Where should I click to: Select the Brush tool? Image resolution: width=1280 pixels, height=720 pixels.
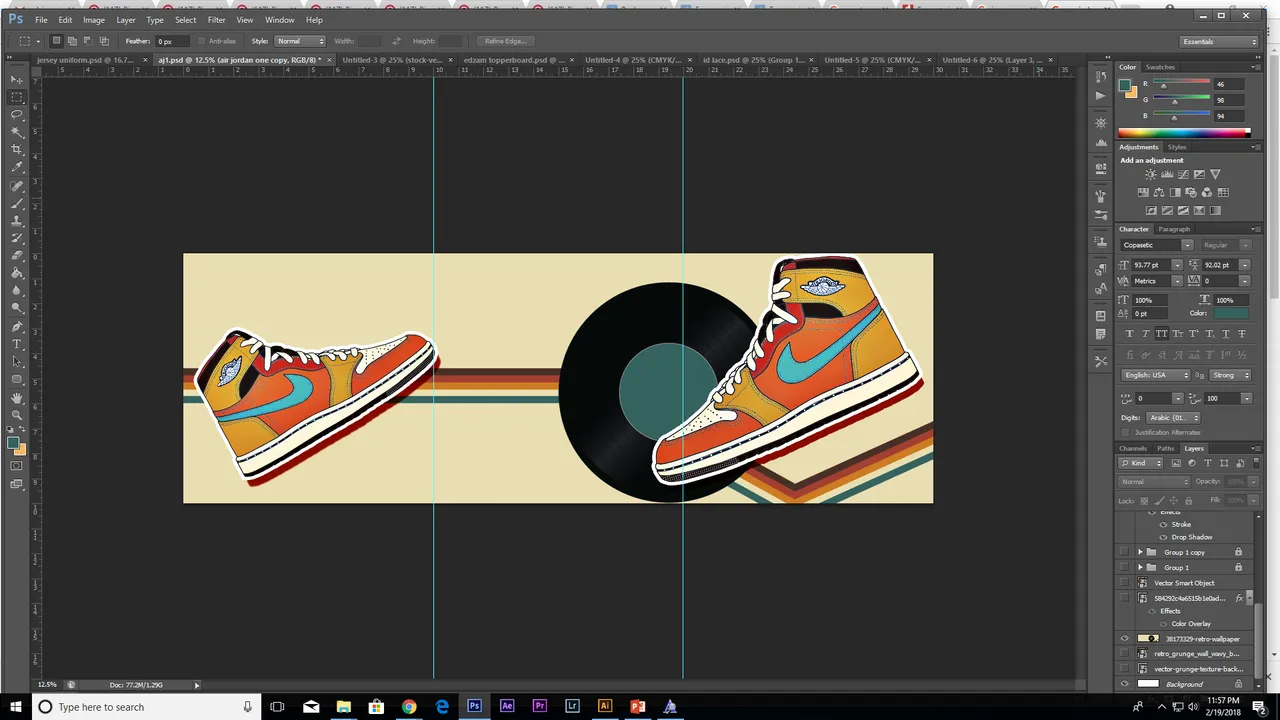pyautogui.click(x=17, y=203)
